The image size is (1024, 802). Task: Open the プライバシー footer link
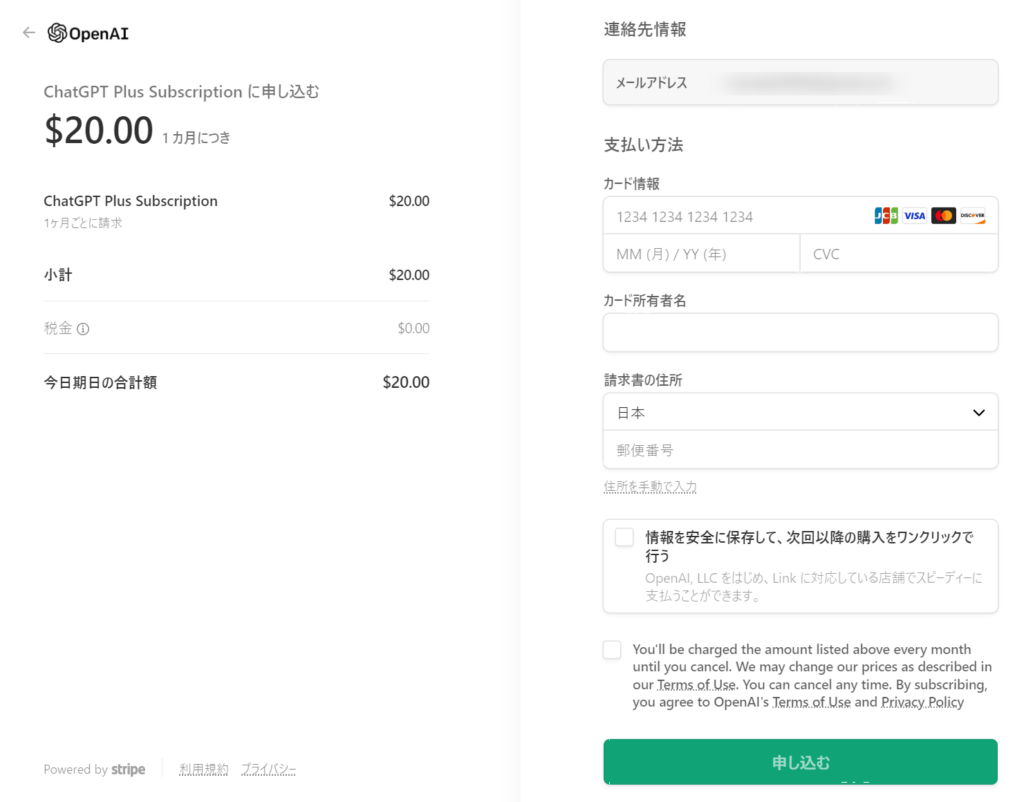point(268,769)
